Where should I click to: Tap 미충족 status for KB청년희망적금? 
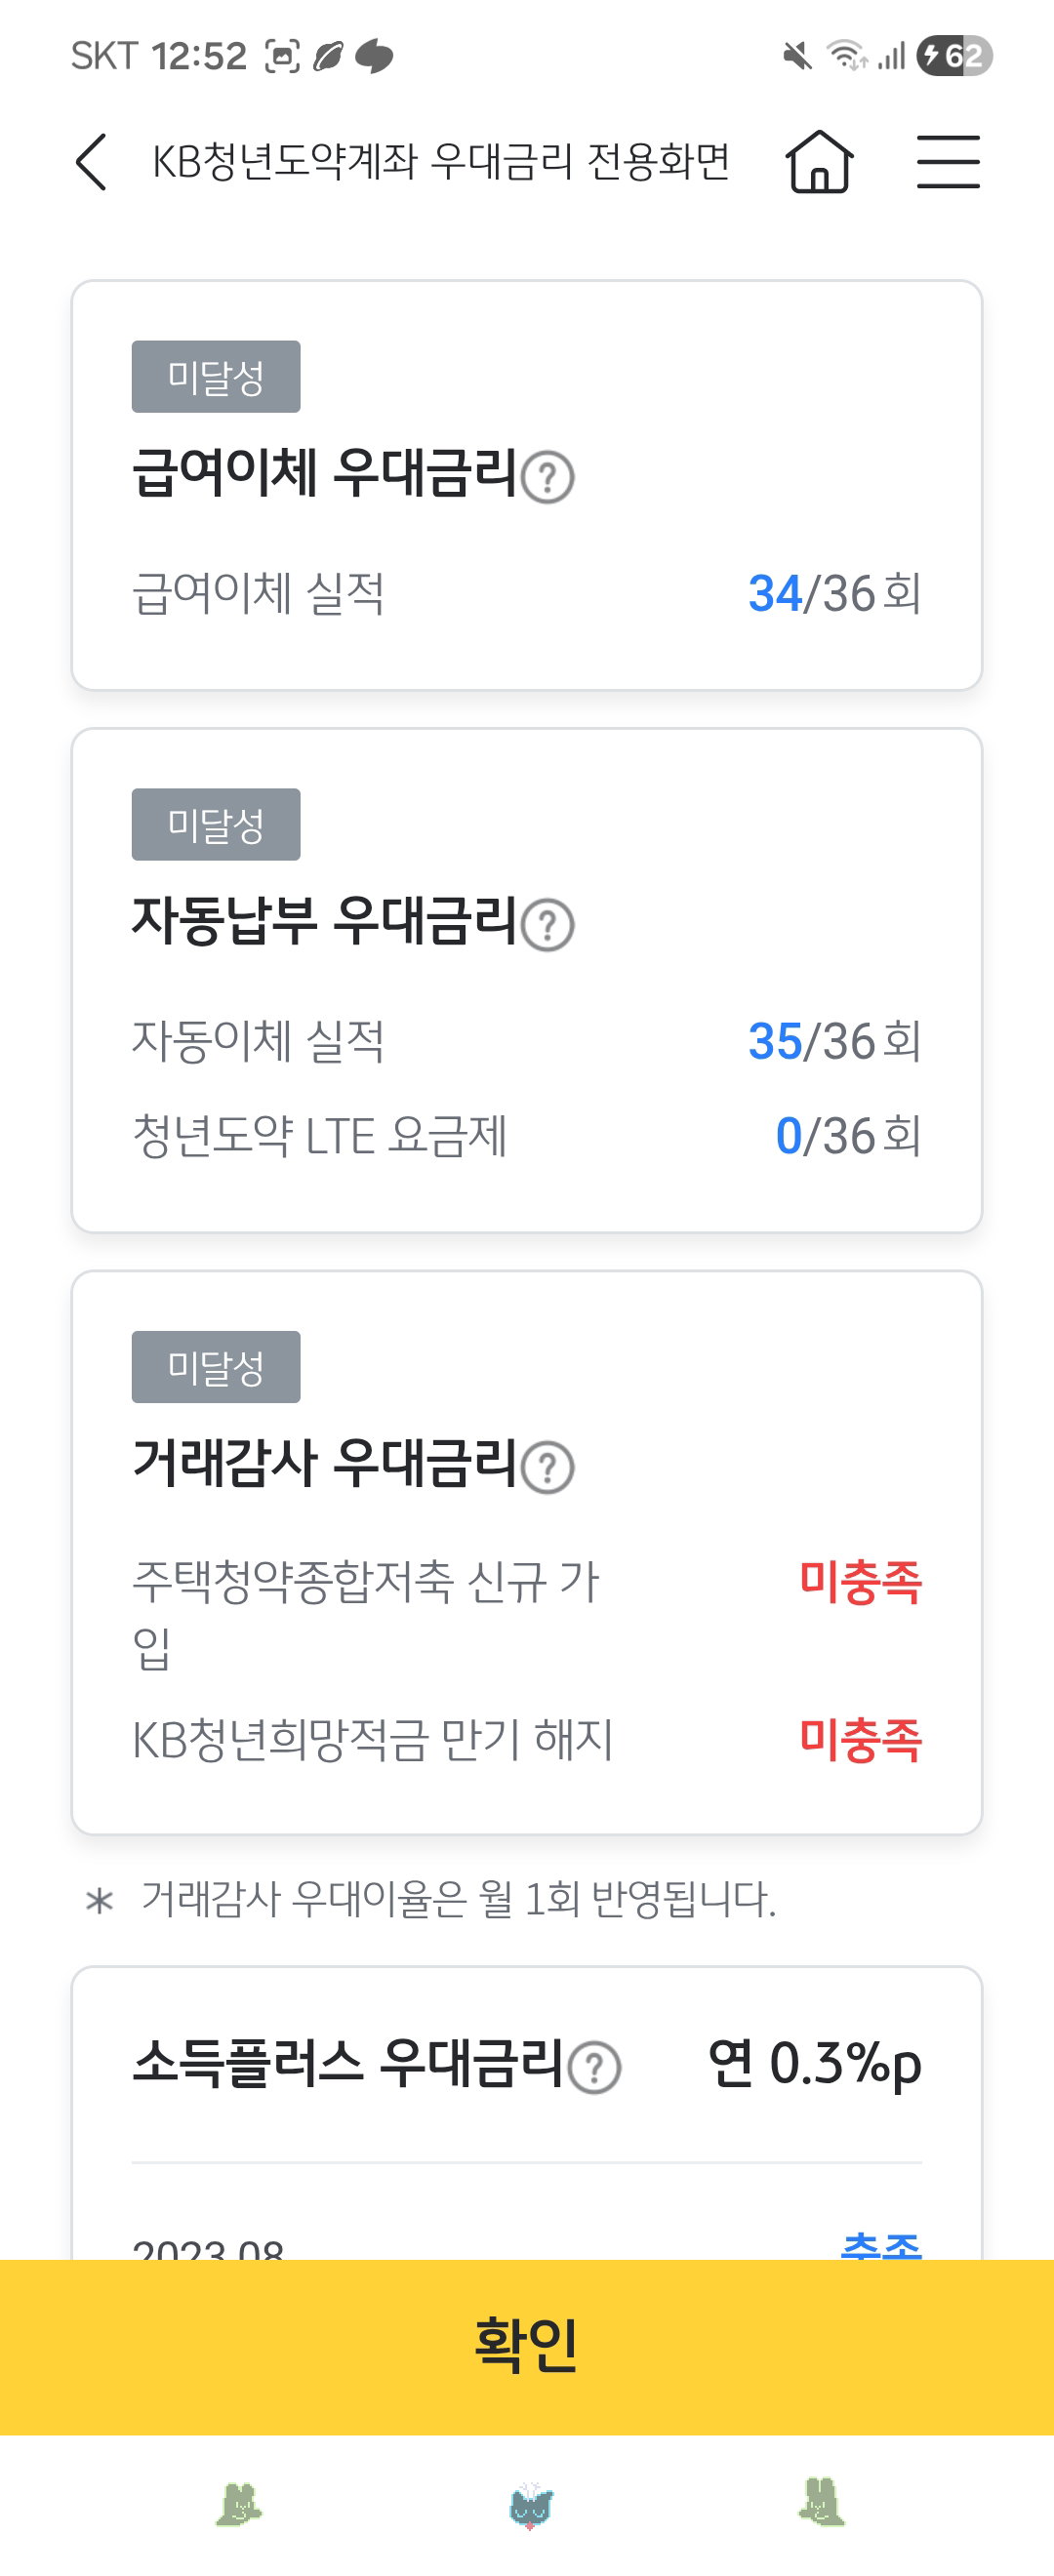click(860, 1740)
